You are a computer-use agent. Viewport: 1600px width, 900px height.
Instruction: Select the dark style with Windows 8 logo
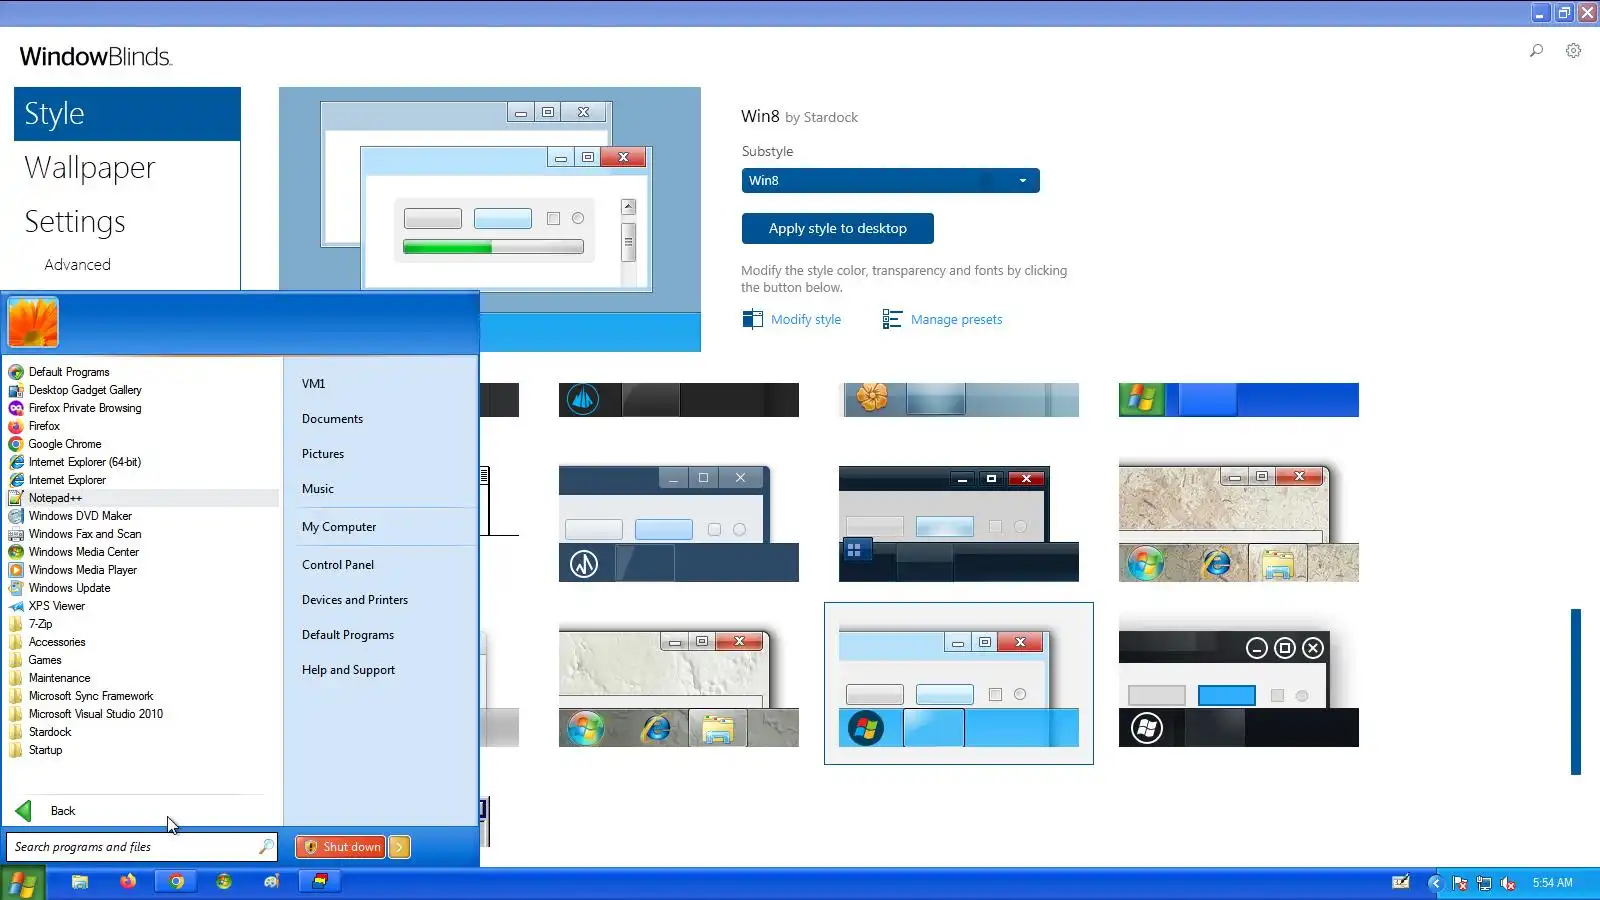pyautogui.click(x=959, y=523)
